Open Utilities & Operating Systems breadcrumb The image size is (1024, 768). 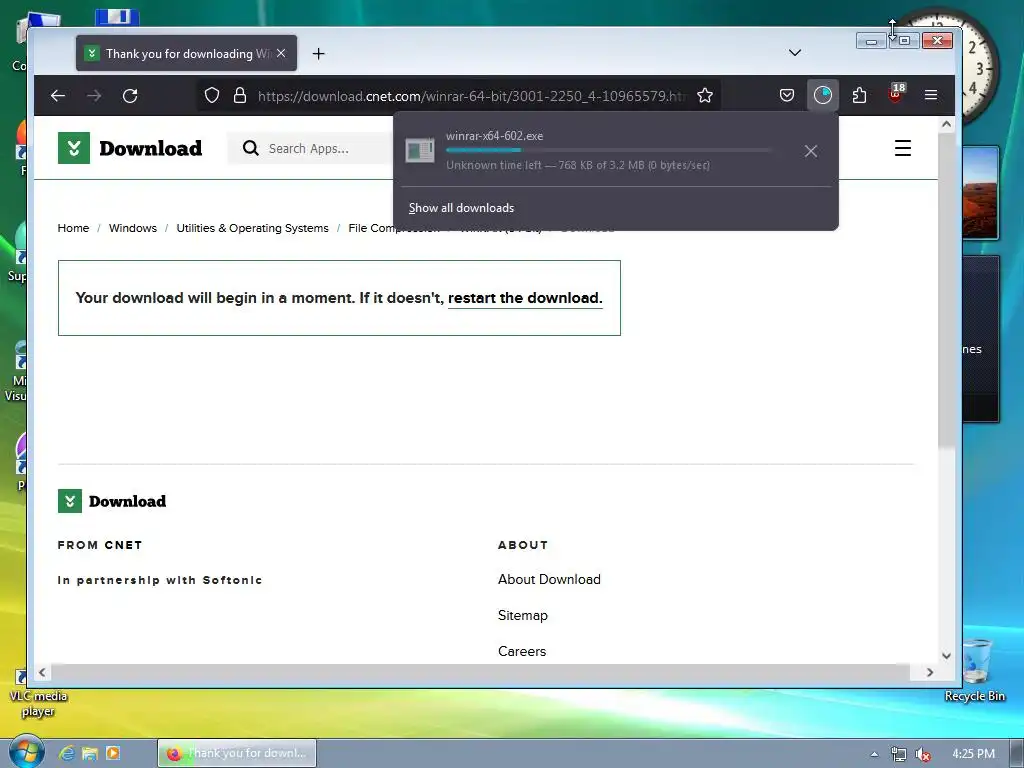(252, 228)
